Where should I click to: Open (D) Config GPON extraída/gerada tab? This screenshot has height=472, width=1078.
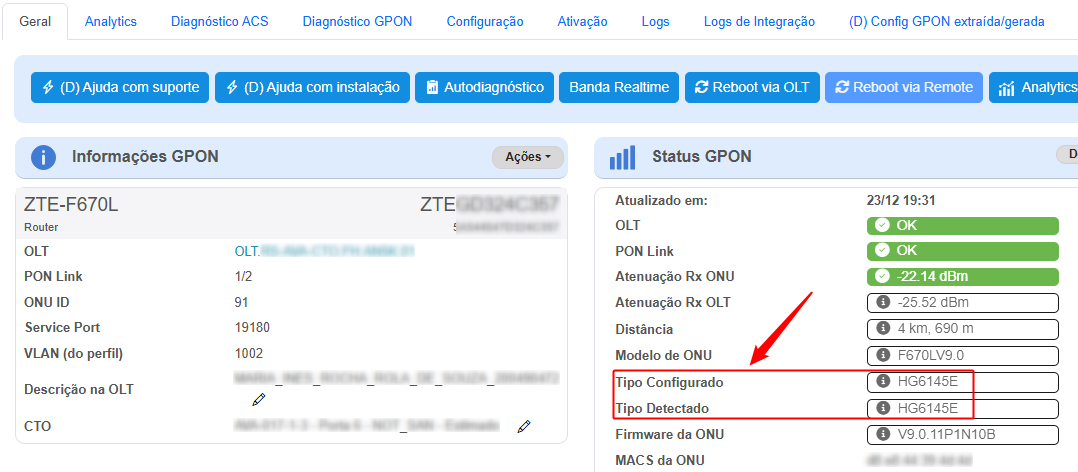[x=947, y=21]
